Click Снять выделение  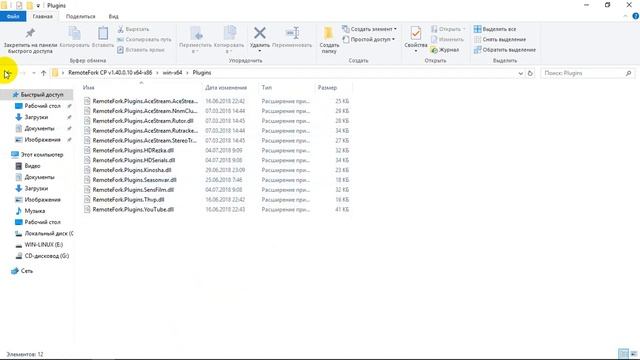click(x=500, y=40)
